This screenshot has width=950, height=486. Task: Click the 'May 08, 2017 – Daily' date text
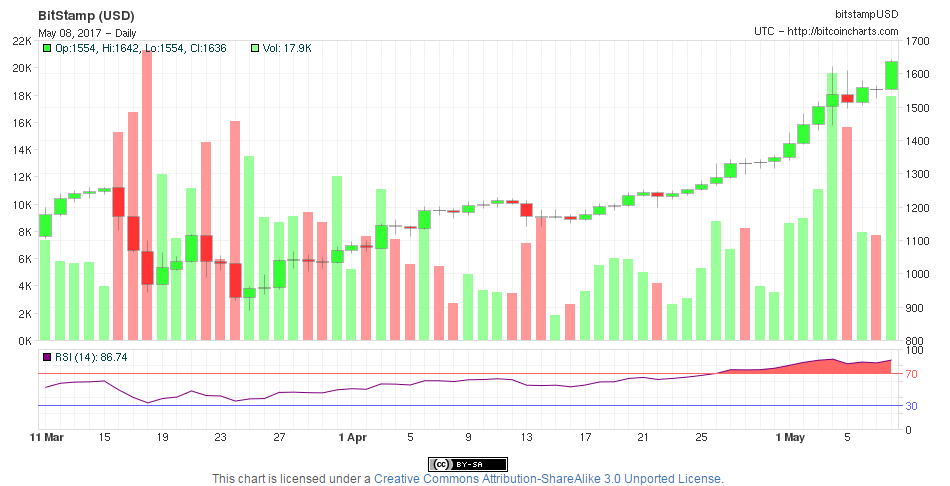click(87, 33)
